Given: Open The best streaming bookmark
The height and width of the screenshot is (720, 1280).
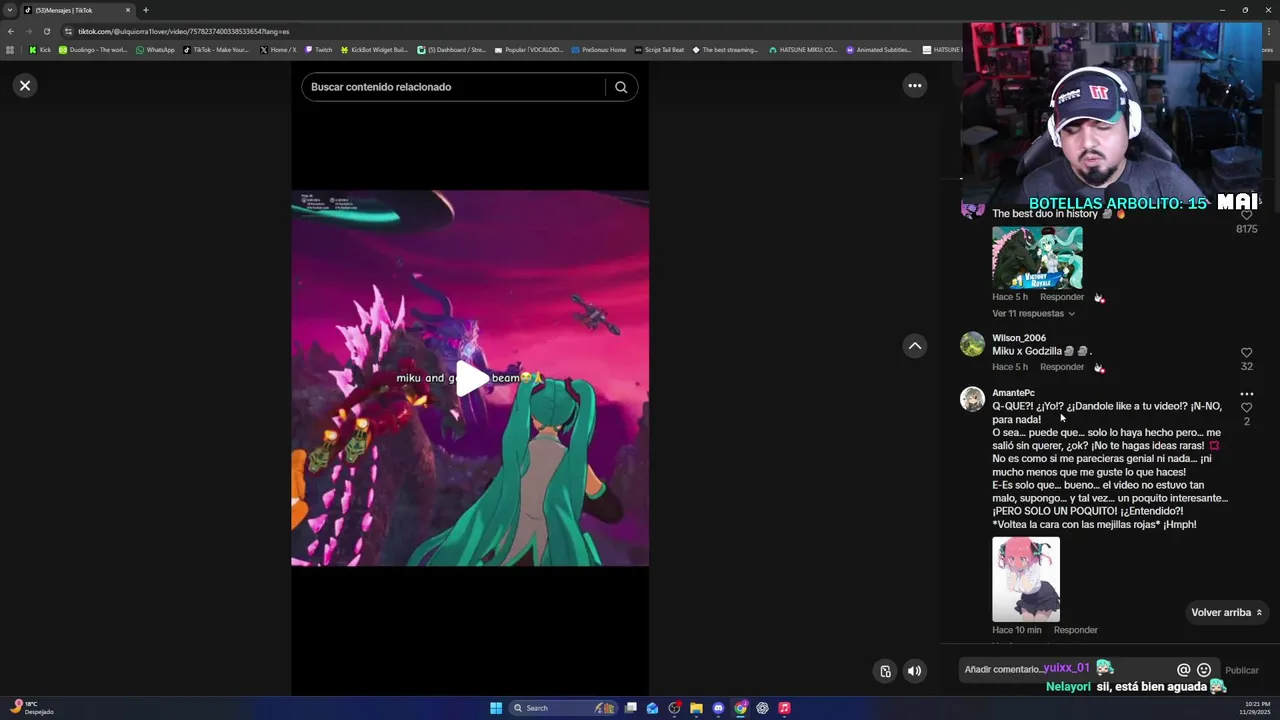Looking at the screenshot, I should [x=725, y=49].
